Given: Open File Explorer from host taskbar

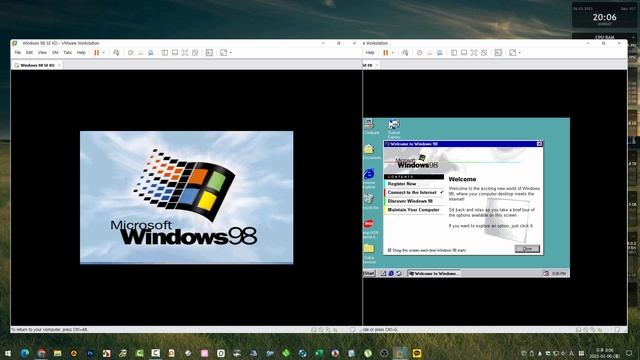Looking at the screenshot, I should pyautogui.click(x=58, y=353).
